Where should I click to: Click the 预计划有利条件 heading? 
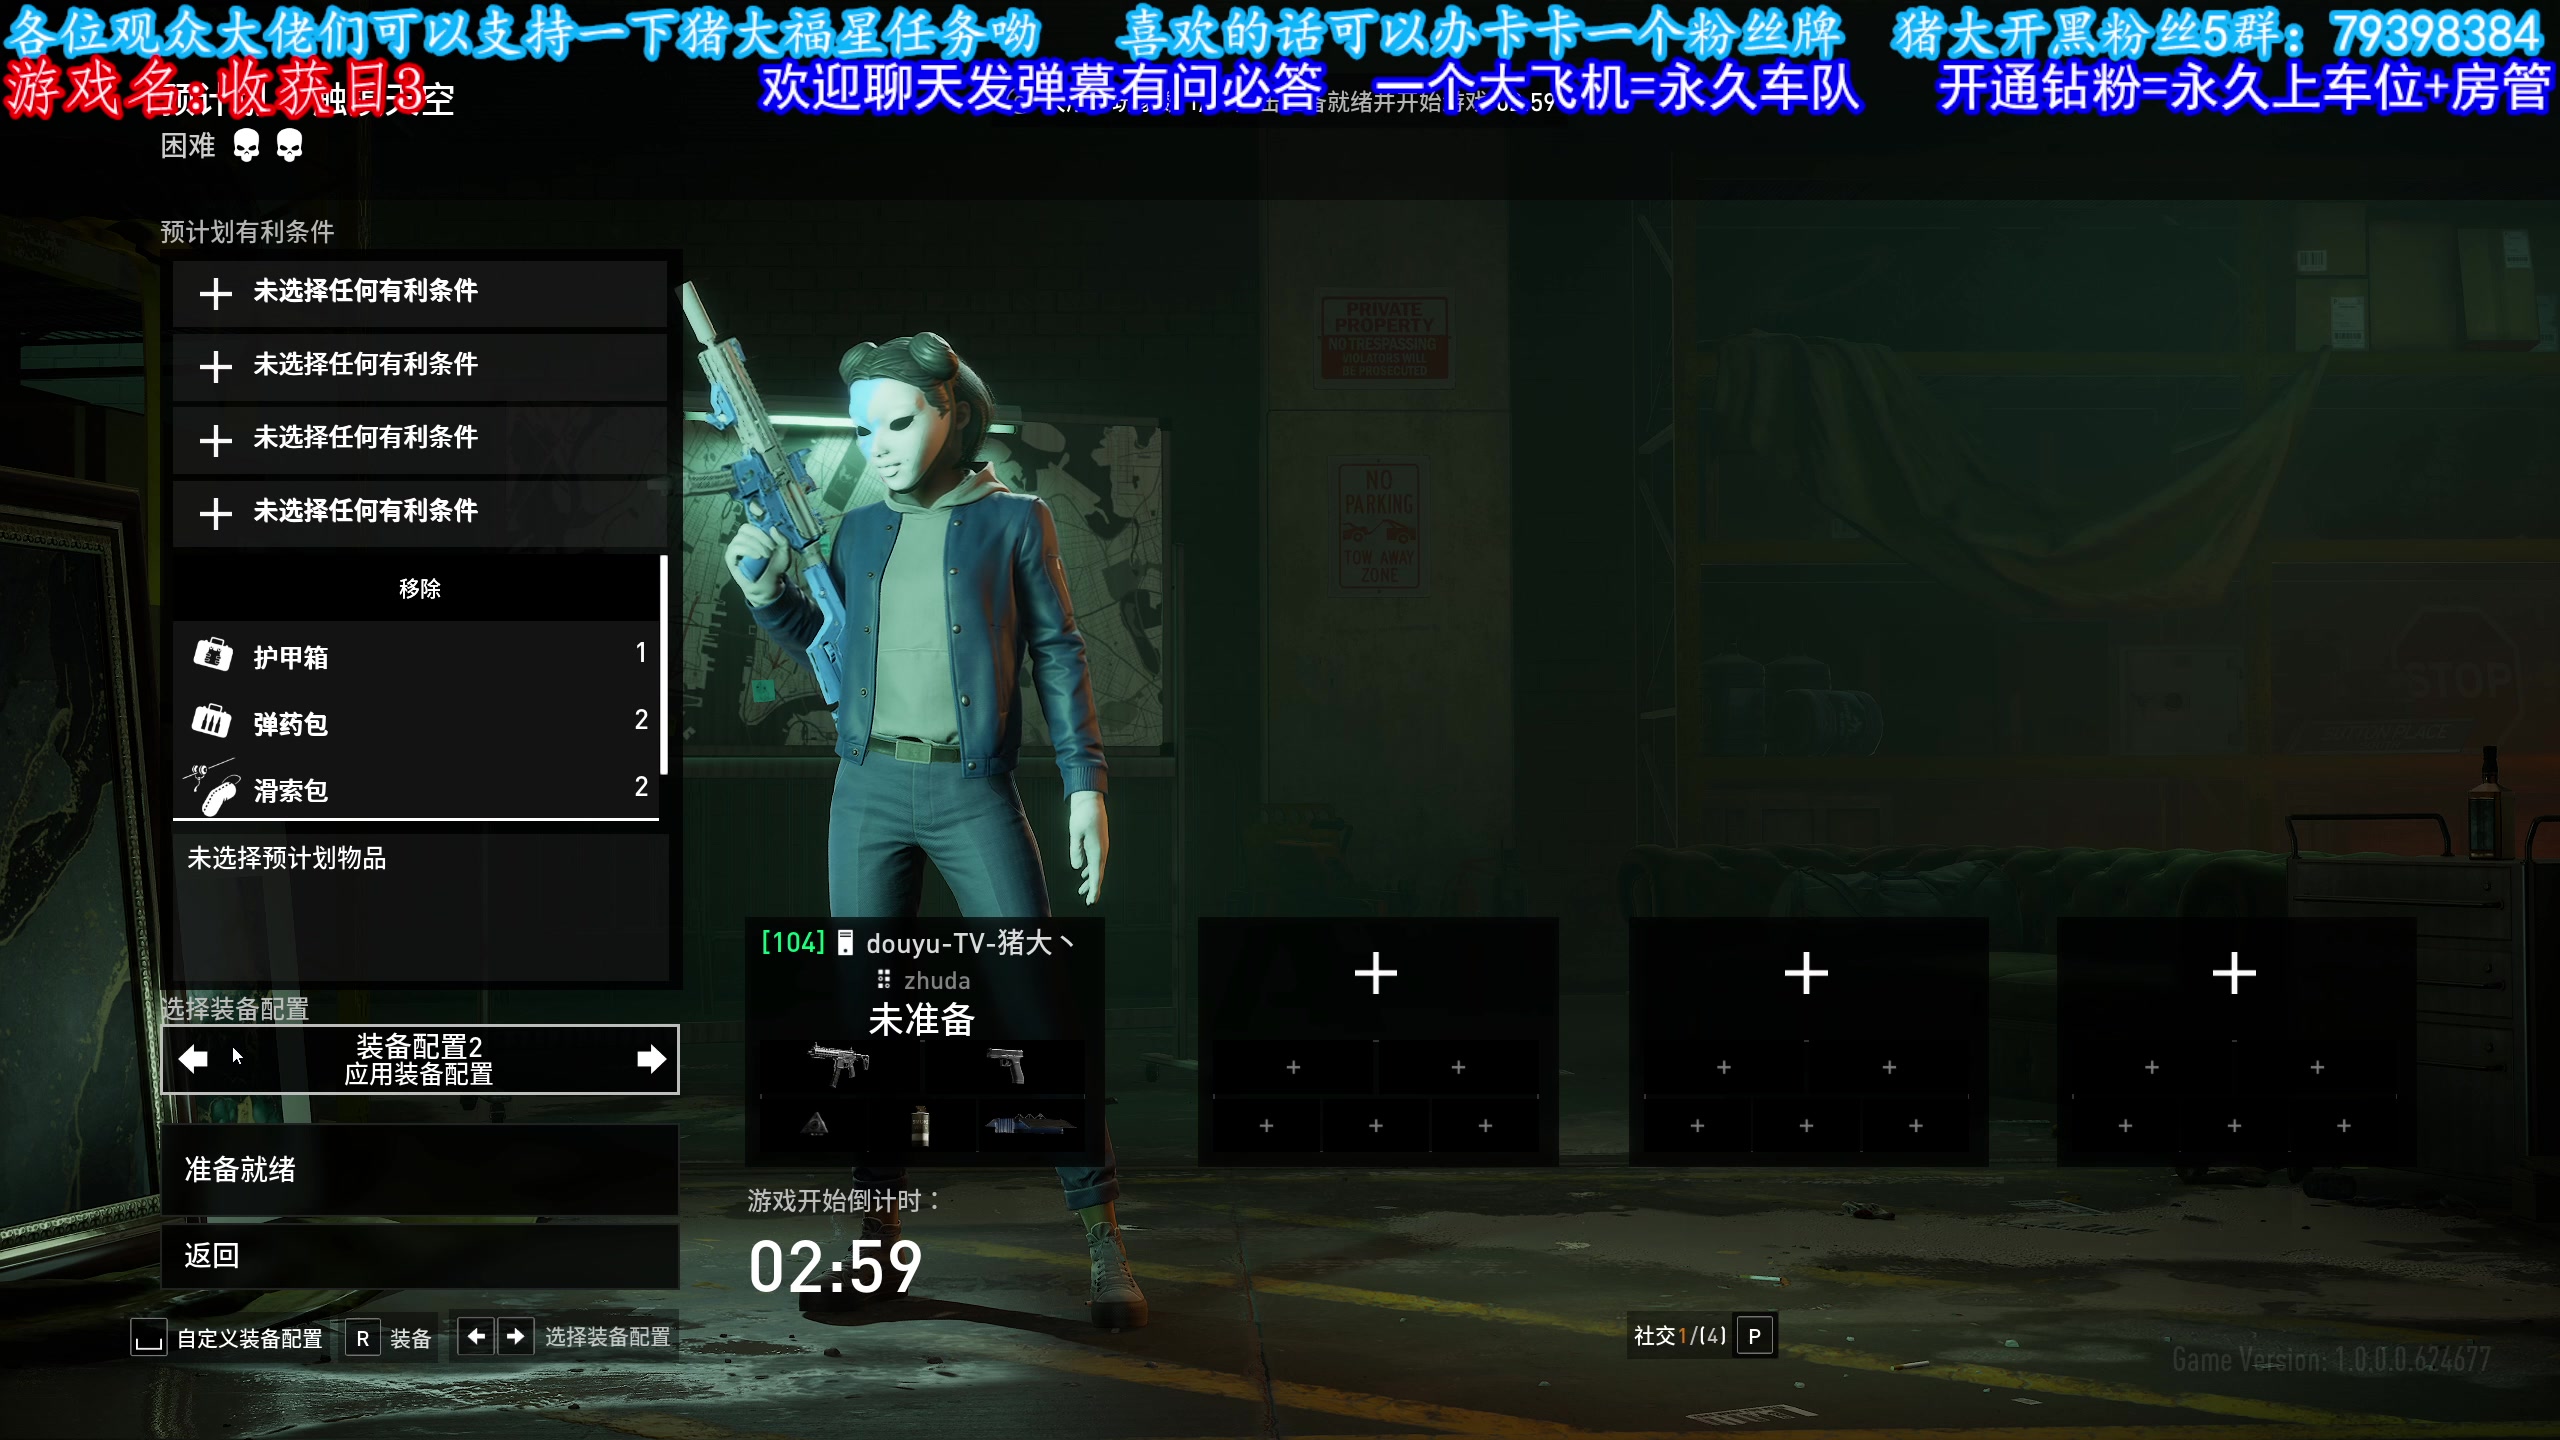pyautogui.click(x=247, y=232)
